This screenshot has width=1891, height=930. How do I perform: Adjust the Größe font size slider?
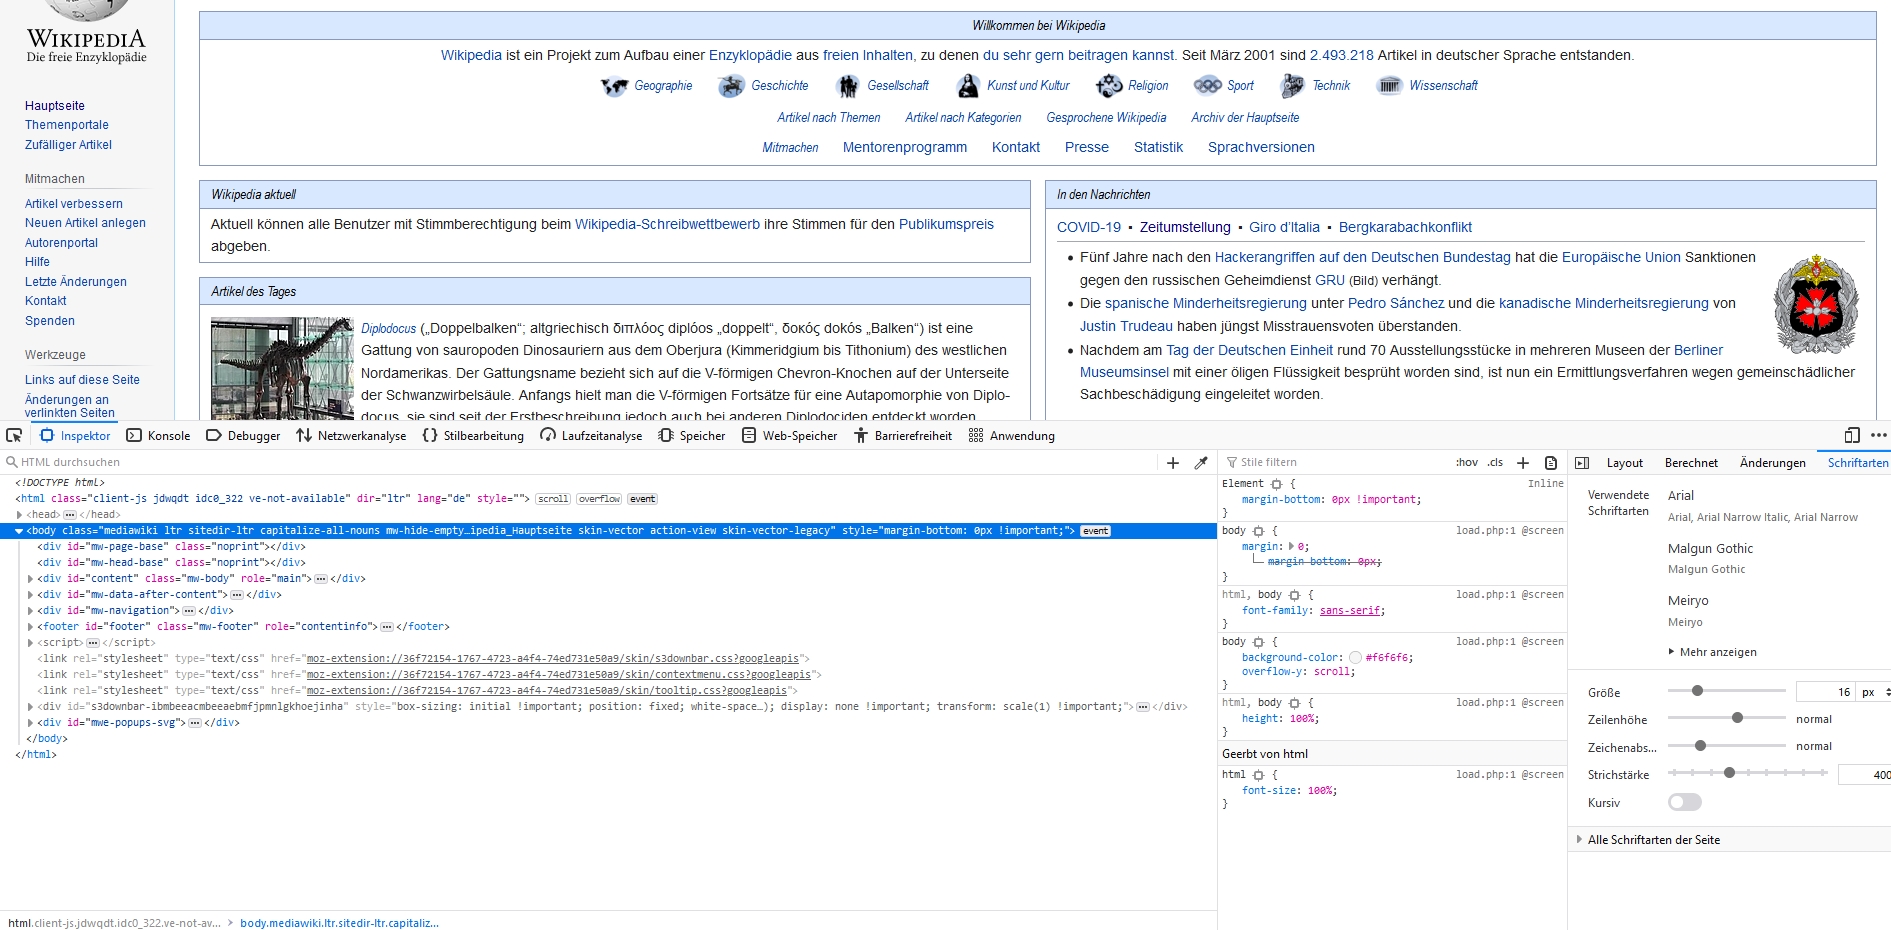pos(1697,691)
